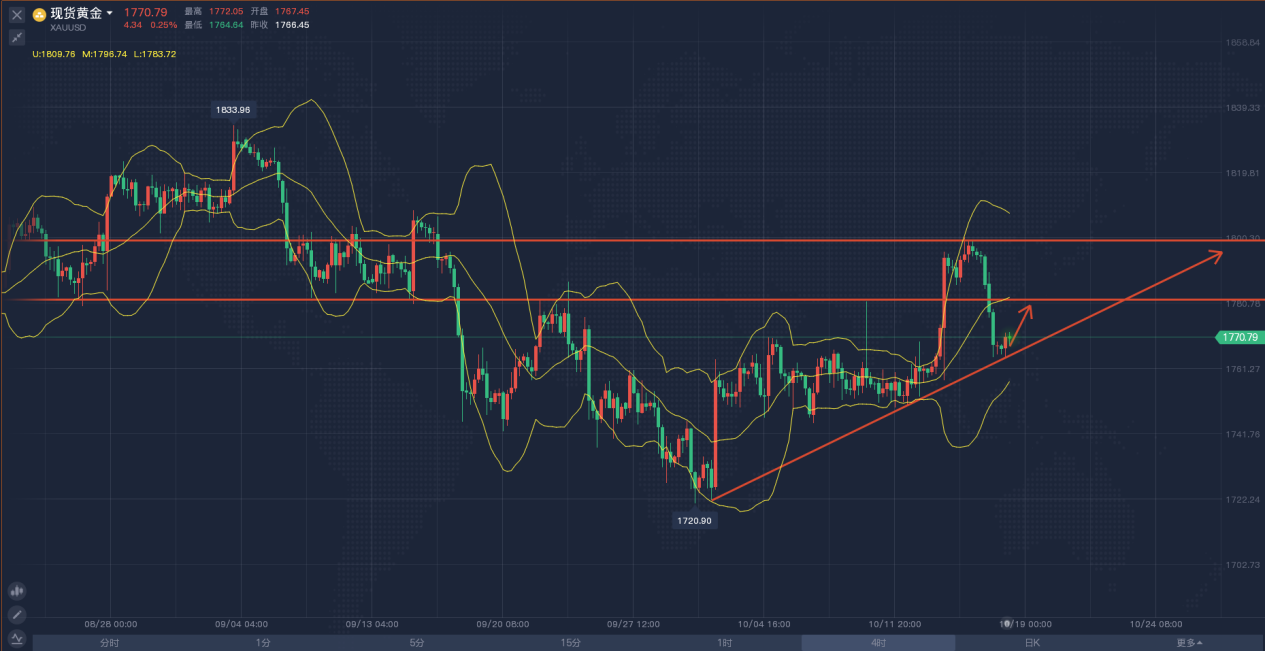This screenshot has width=1265, height=651.
Task: Click the Bollinger middle value M:1796.74
Action: pos(105,54)
